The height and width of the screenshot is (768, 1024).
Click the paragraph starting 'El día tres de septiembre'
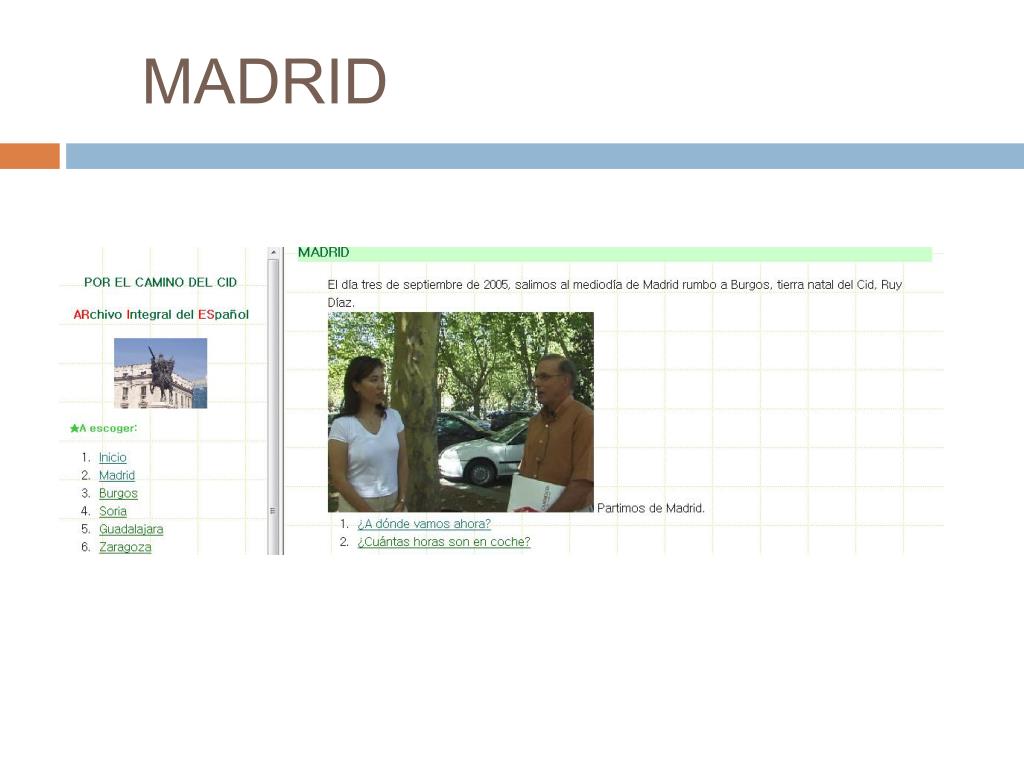point(615,293)
